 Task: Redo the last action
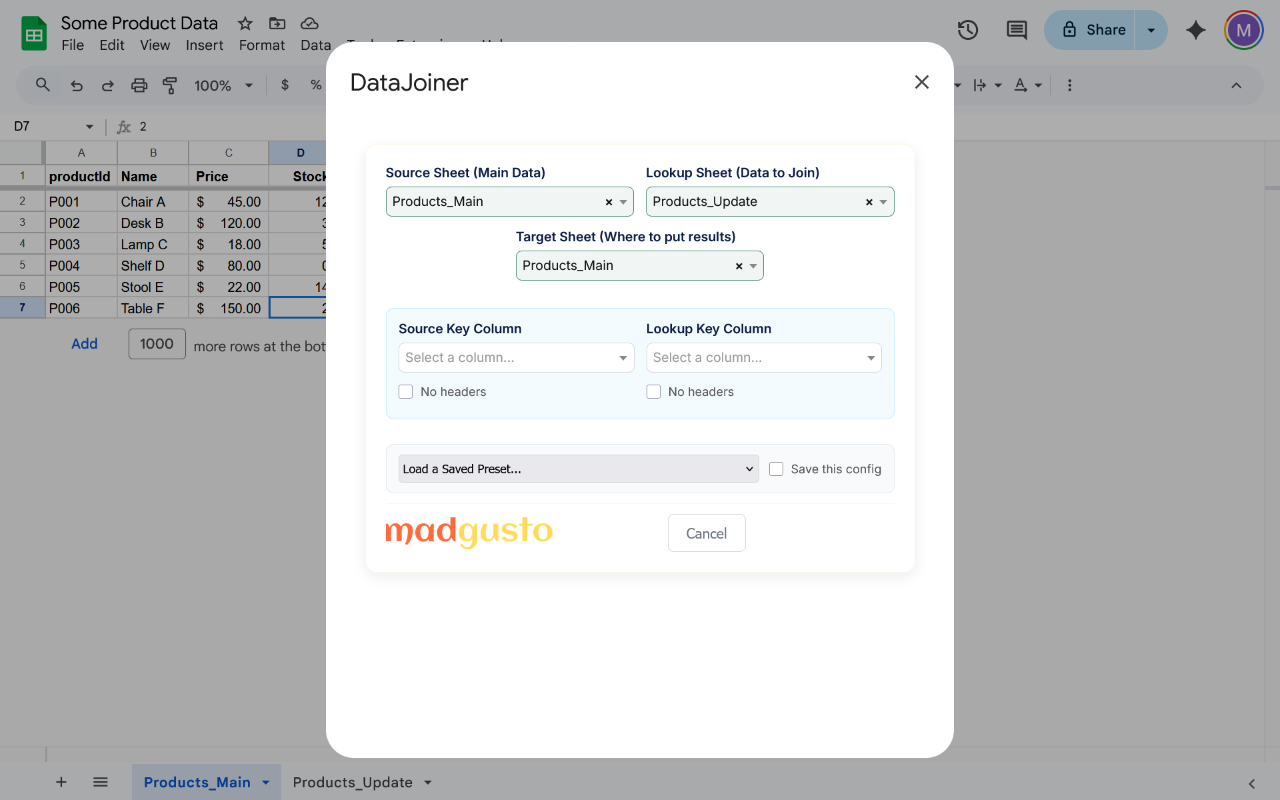tap(107, 85)
